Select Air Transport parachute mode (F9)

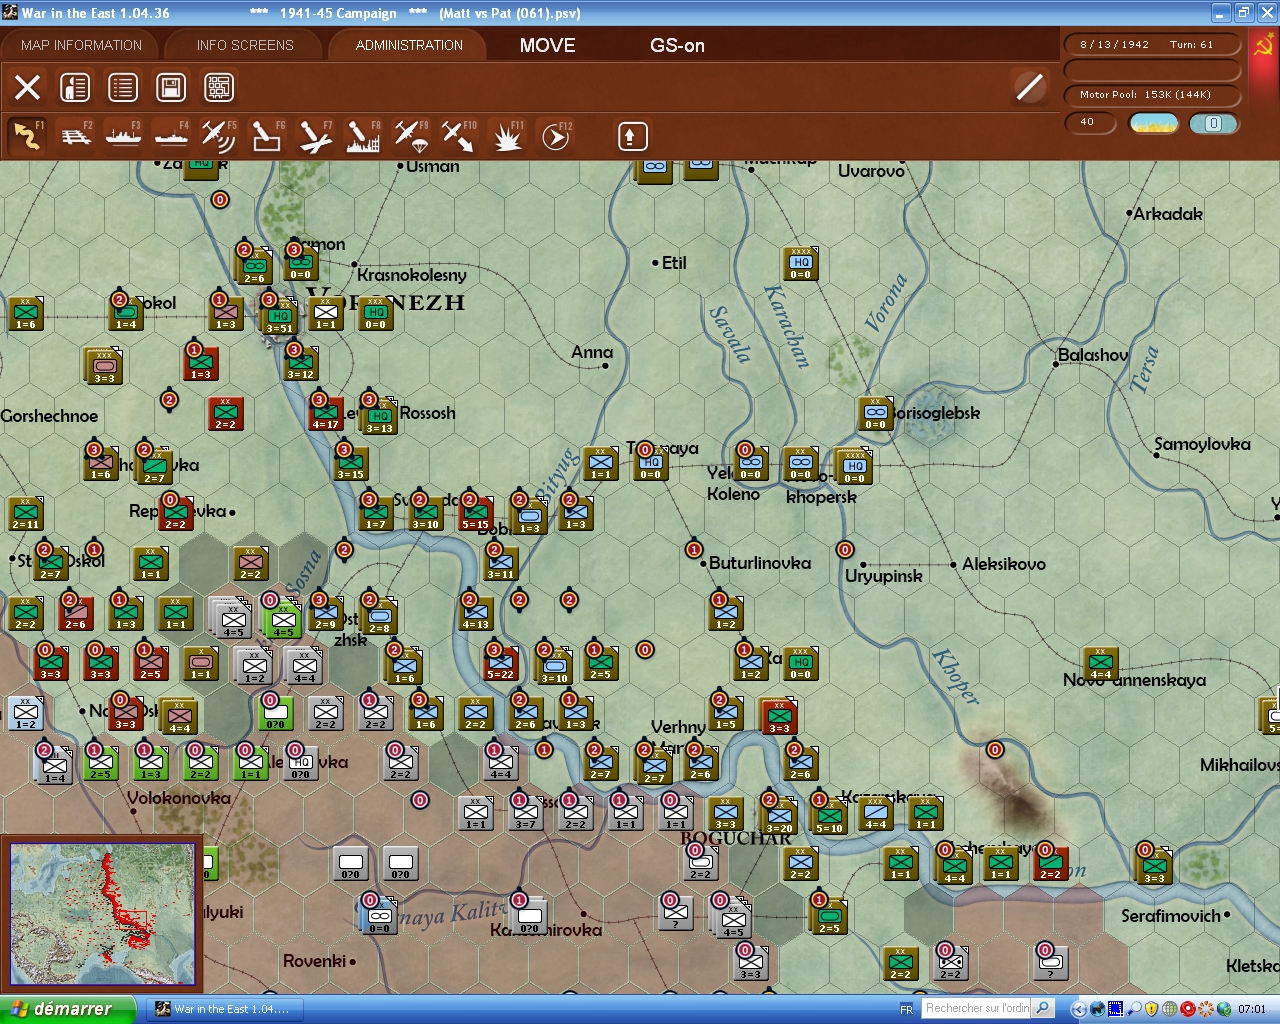[x=411, y=136]
